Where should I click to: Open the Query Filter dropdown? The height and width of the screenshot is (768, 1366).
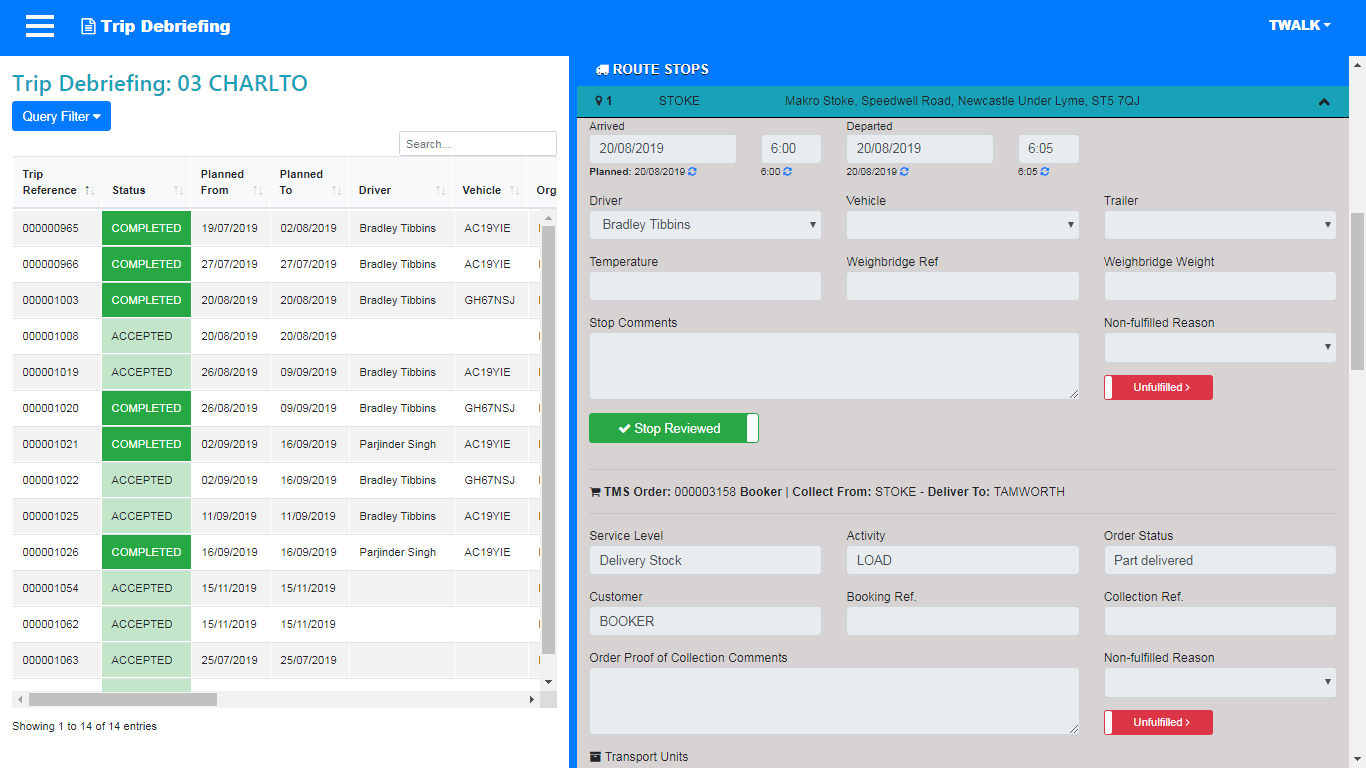tap(61, 116)
